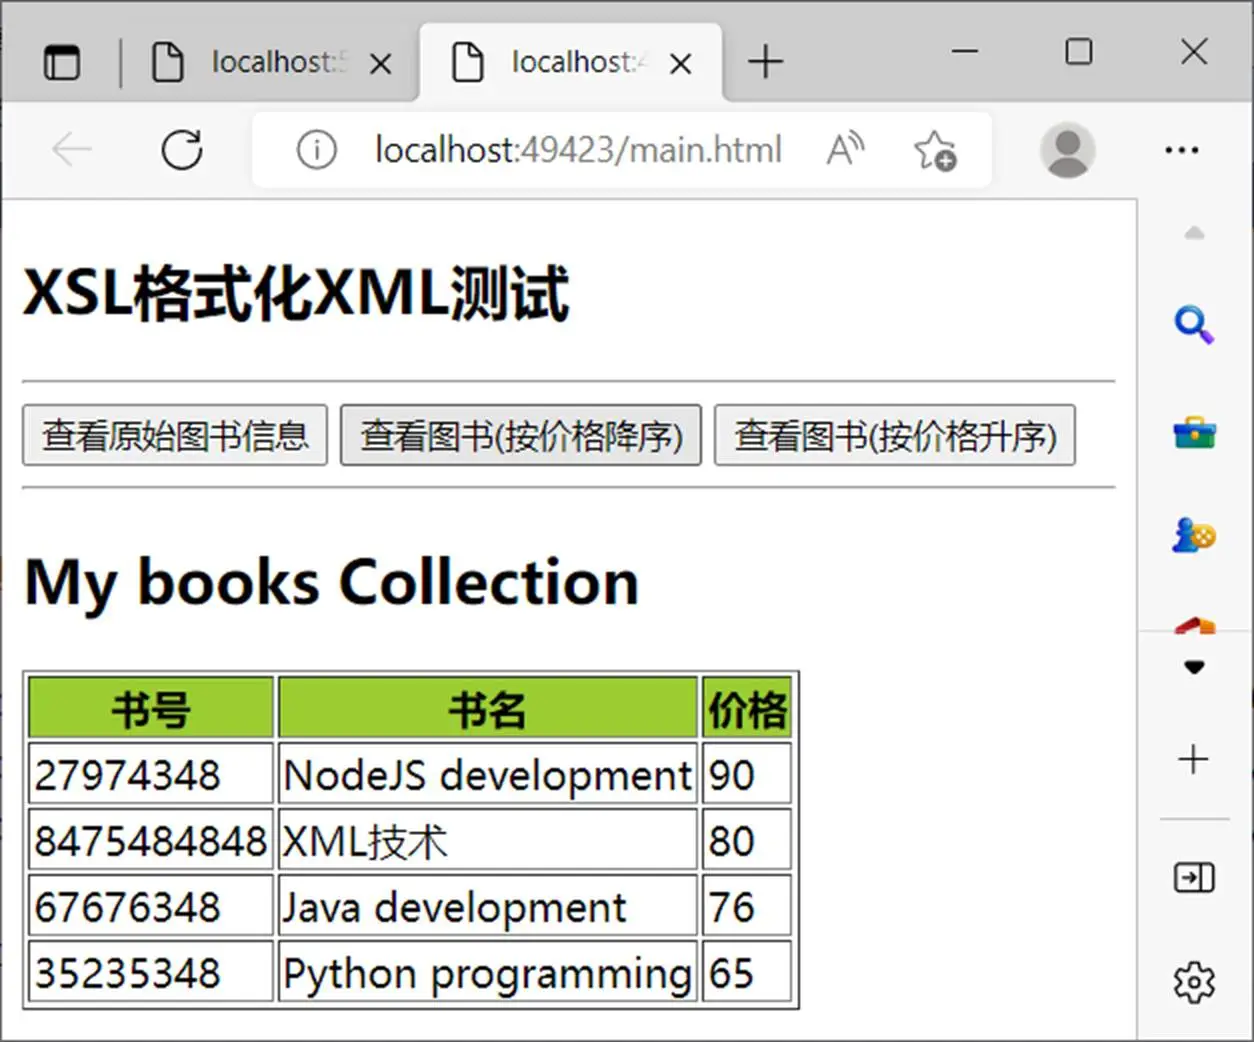This screenshot has height=1042, width=1254.
Task: Refresh the current page
Action: point(182,151)
